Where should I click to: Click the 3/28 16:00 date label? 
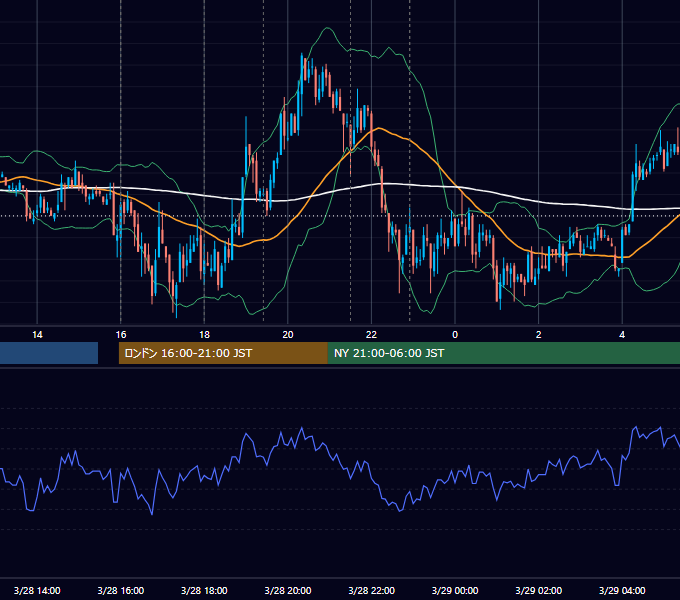coord(121,590)
